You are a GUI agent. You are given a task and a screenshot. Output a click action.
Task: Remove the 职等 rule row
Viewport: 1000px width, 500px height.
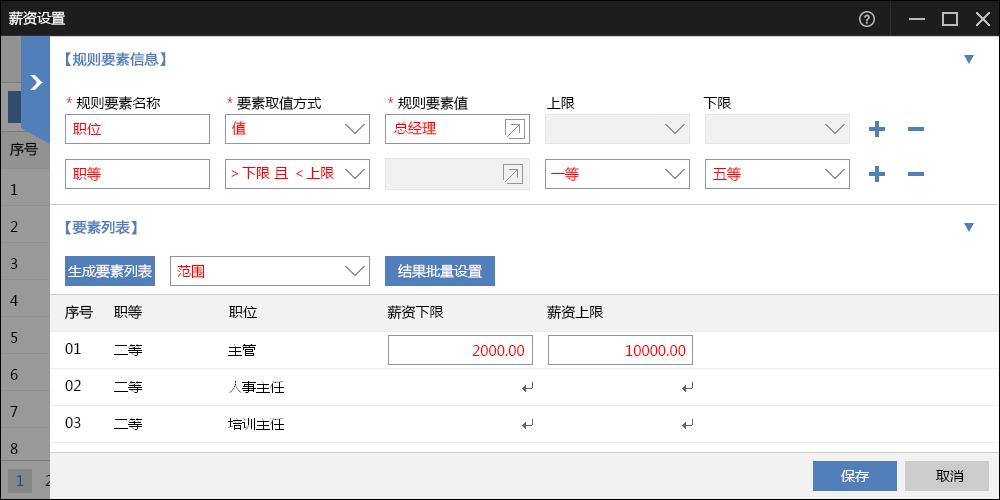(915, 174)
